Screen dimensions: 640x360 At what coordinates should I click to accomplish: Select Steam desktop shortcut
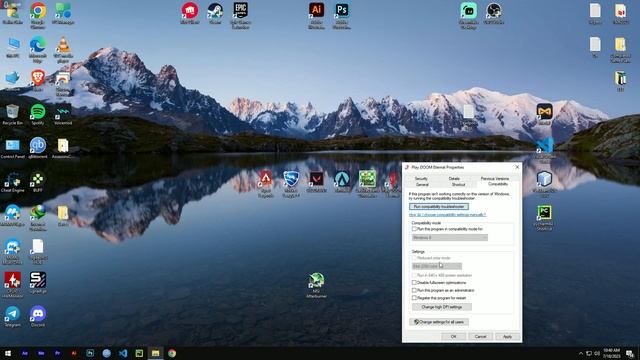(x=215, y=13)
